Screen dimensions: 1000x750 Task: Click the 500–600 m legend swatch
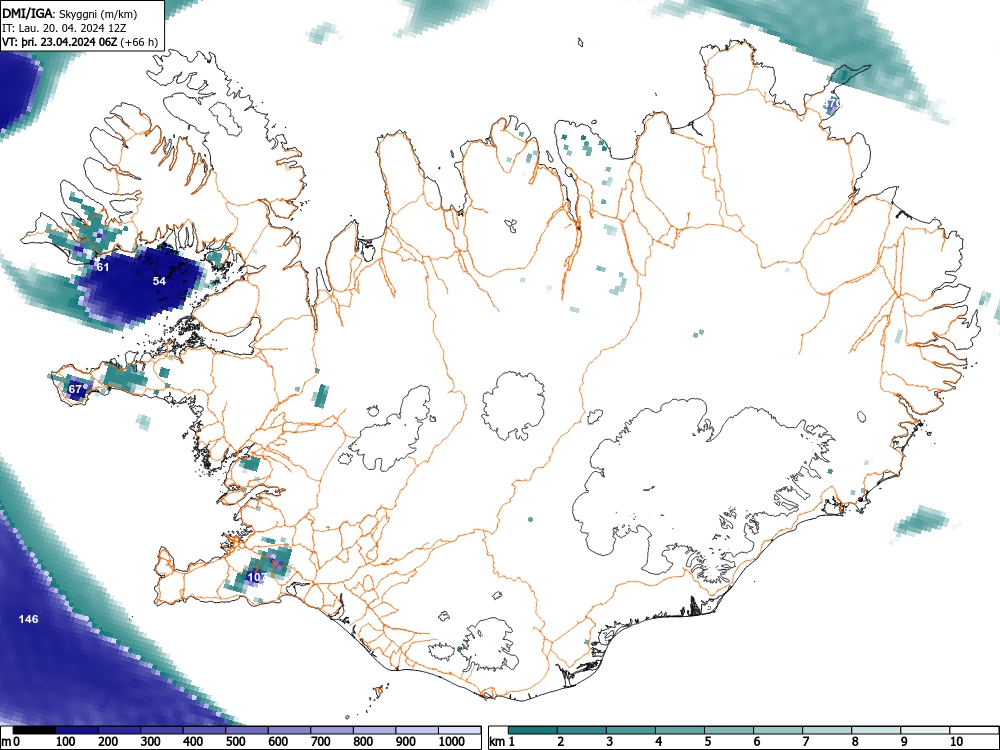tap(247, 730)
